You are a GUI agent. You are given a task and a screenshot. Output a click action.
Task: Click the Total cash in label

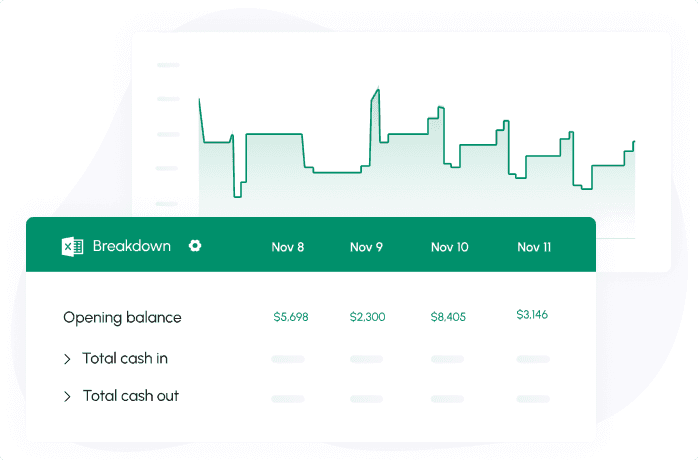pyautogui.click(x=125, y=359)
